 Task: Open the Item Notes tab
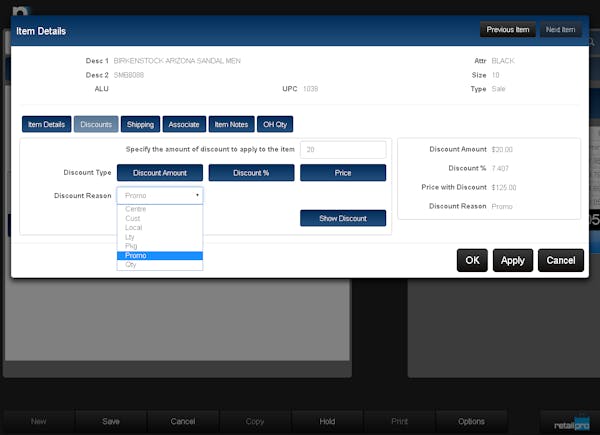(232, 124)
